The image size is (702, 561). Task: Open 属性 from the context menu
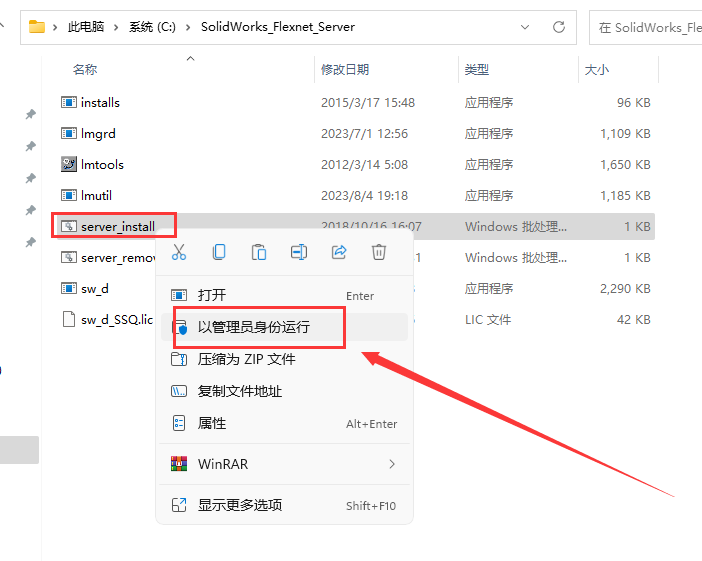tap(212, 423)
